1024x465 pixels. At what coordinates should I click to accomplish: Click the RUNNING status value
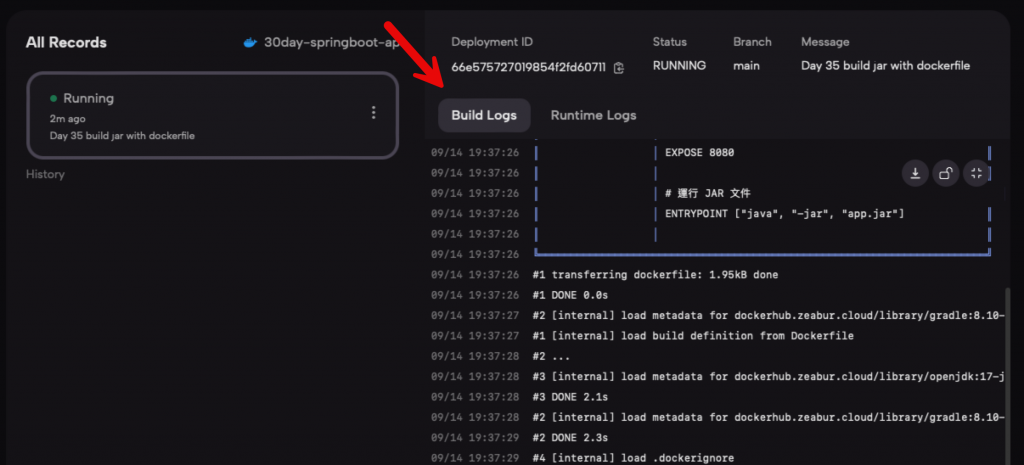click(679, 66)
